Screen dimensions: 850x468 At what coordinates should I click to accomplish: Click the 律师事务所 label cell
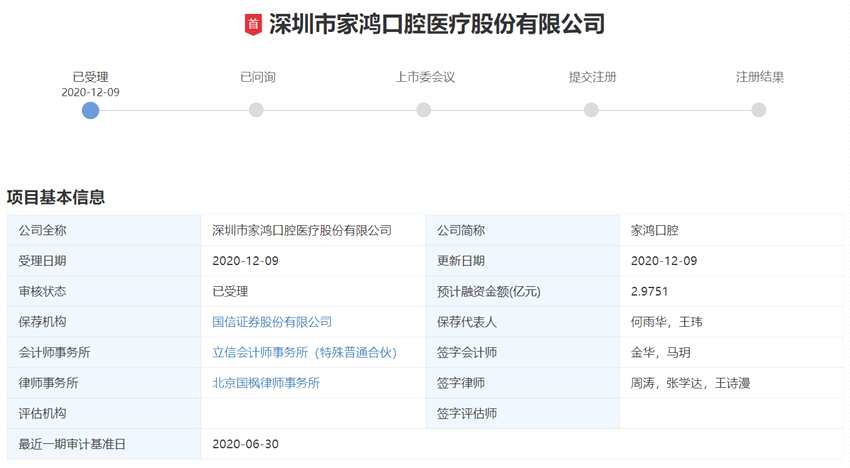[x=104, y=383]
